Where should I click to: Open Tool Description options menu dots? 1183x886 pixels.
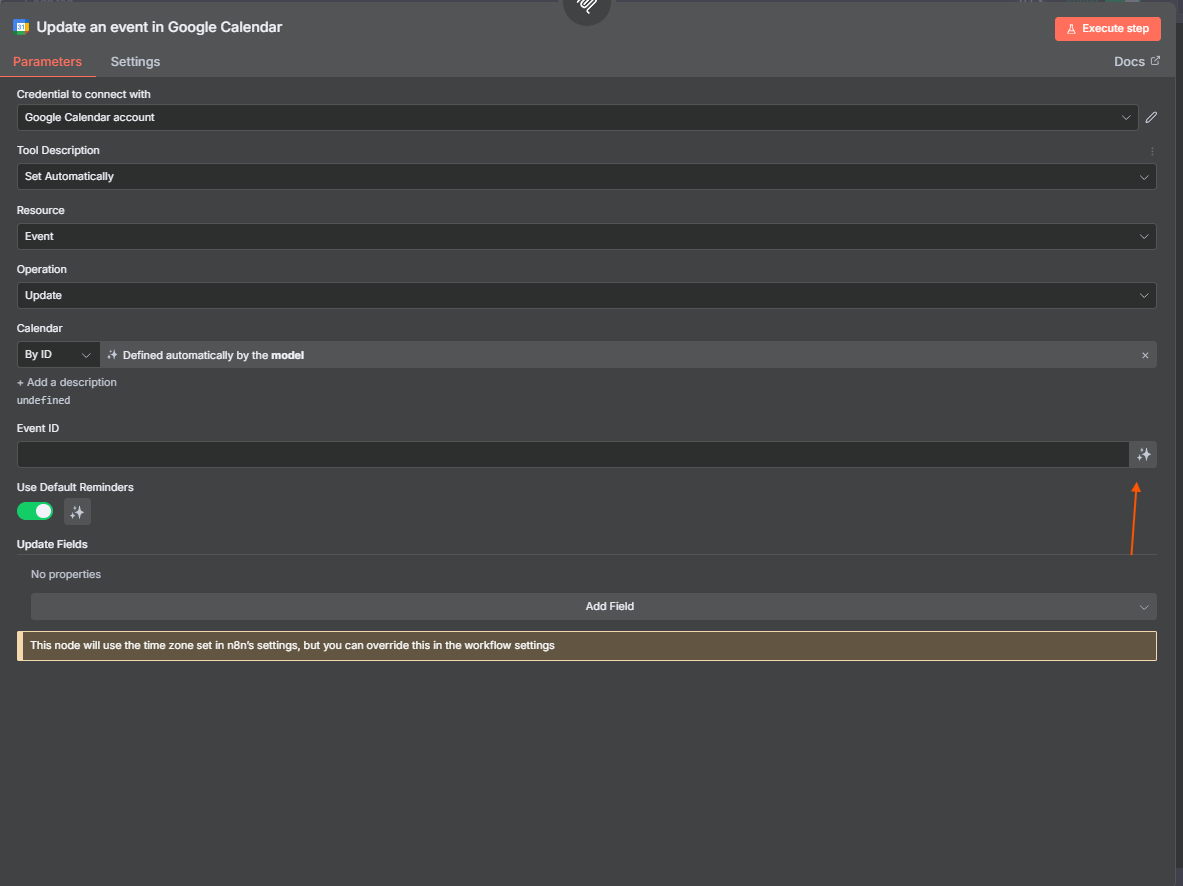tap(1152, 151)
